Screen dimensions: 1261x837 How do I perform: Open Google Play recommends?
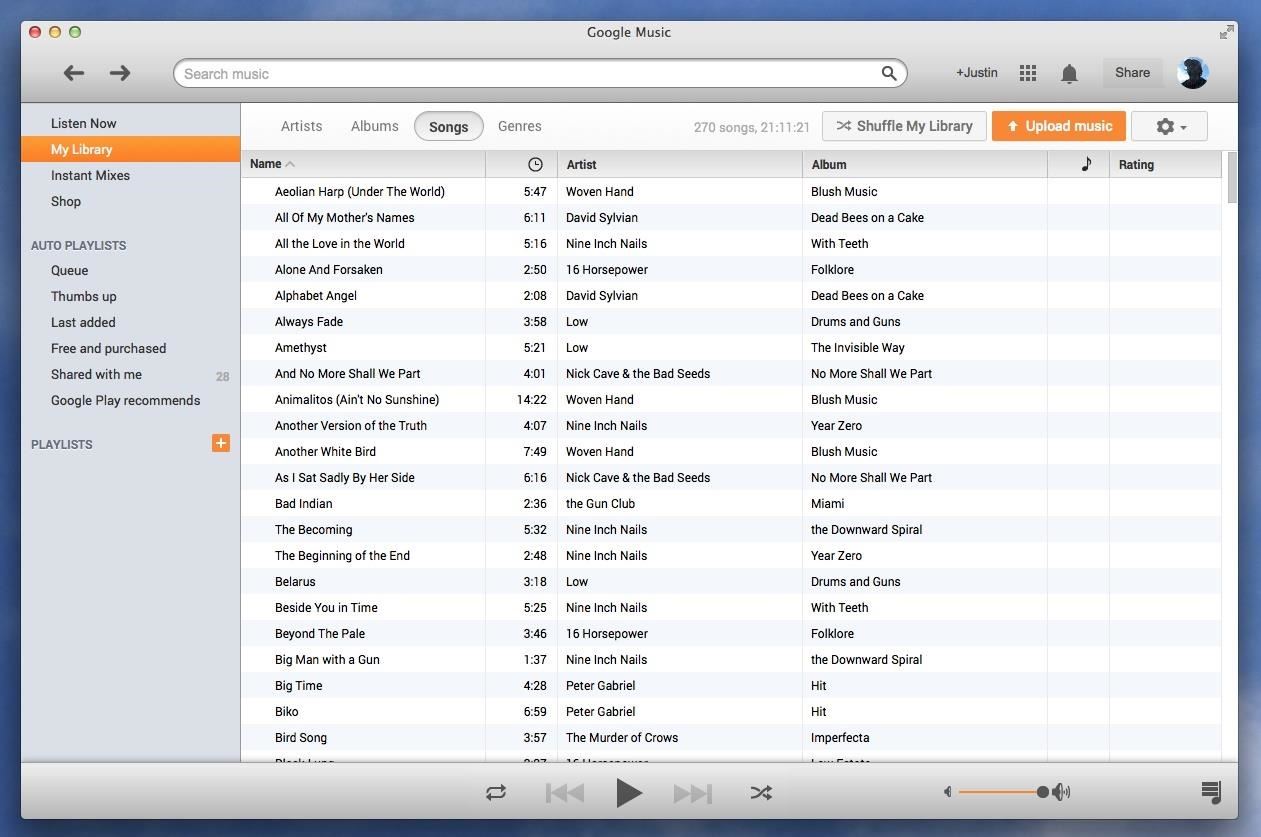(x=126, y=400)
